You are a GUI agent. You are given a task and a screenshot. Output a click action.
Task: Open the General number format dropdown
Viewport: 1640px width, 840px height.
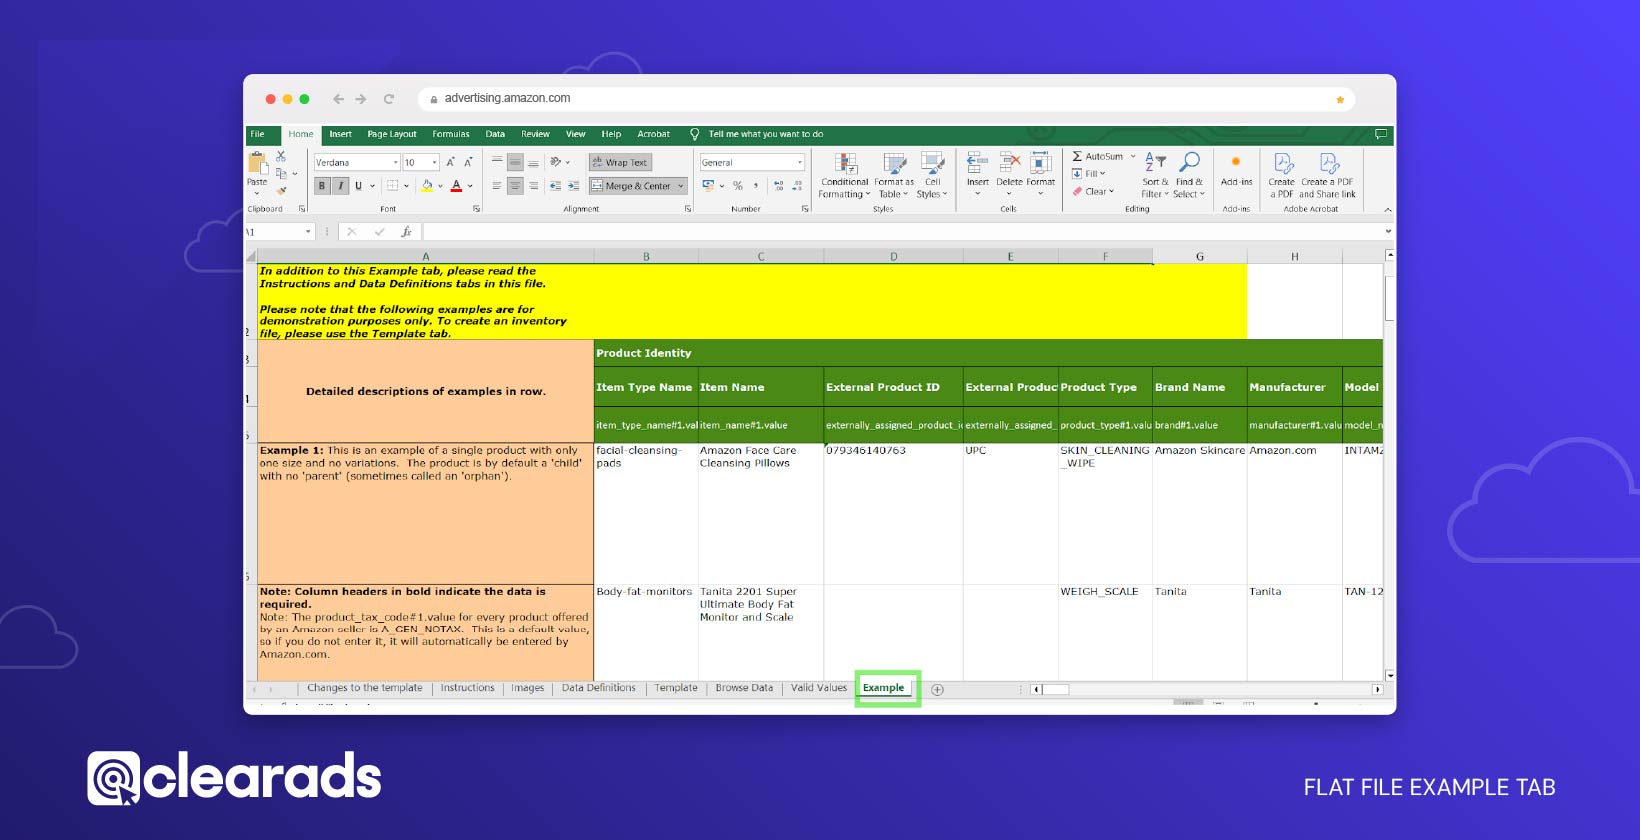[x=800, y=162]
